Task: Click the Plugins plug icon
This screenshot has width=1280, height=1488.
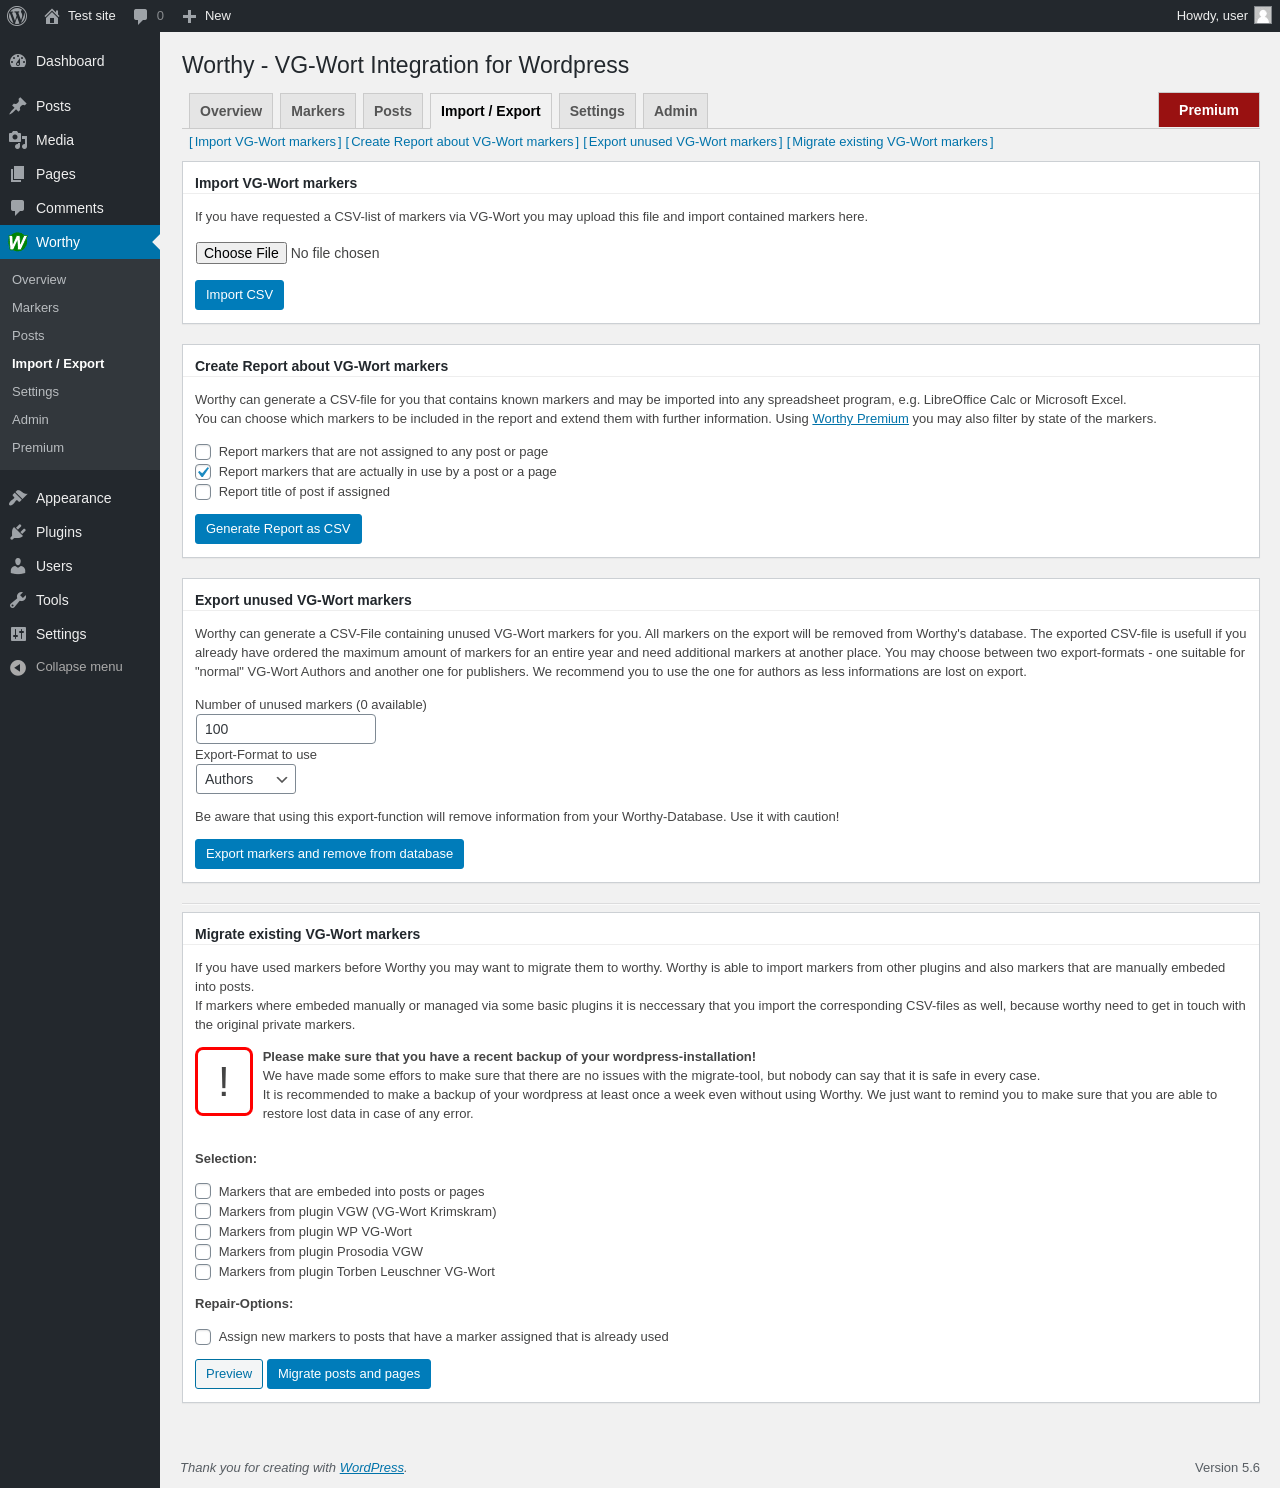Action: (18, 532)
